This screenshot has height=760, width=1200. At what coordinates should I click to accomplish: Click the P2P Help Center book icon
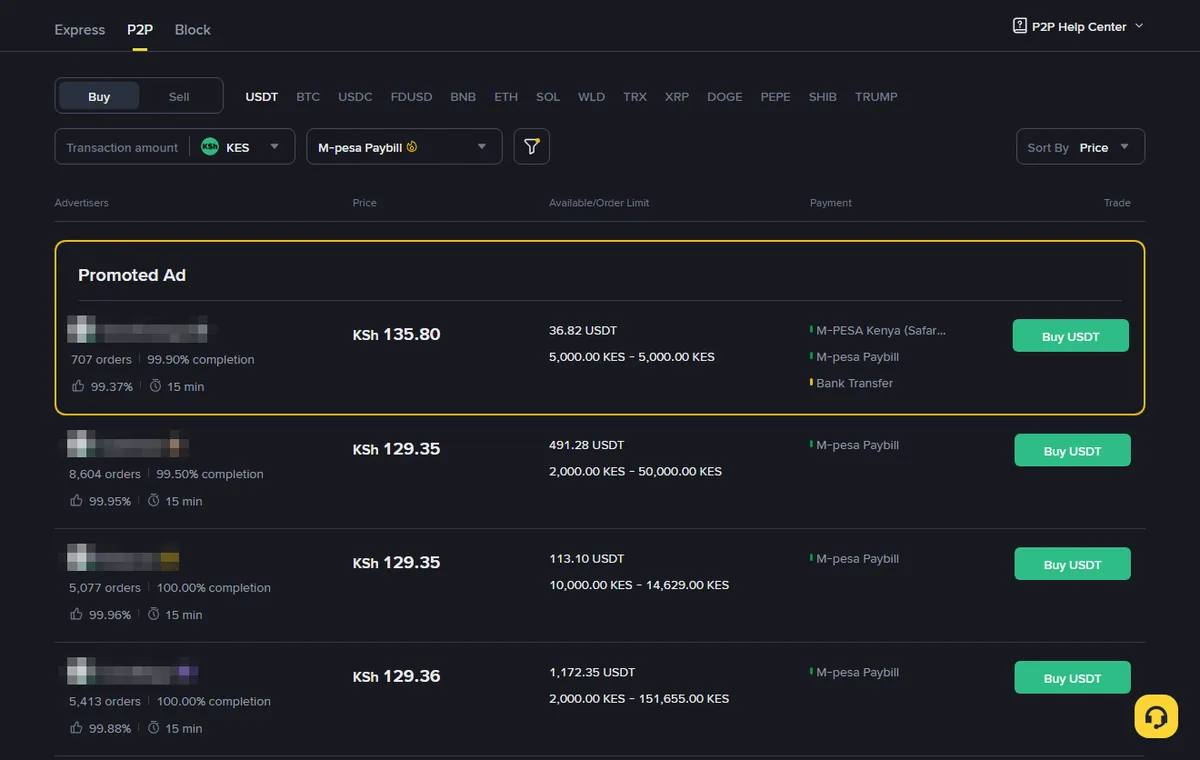[x=1020, y=26]
